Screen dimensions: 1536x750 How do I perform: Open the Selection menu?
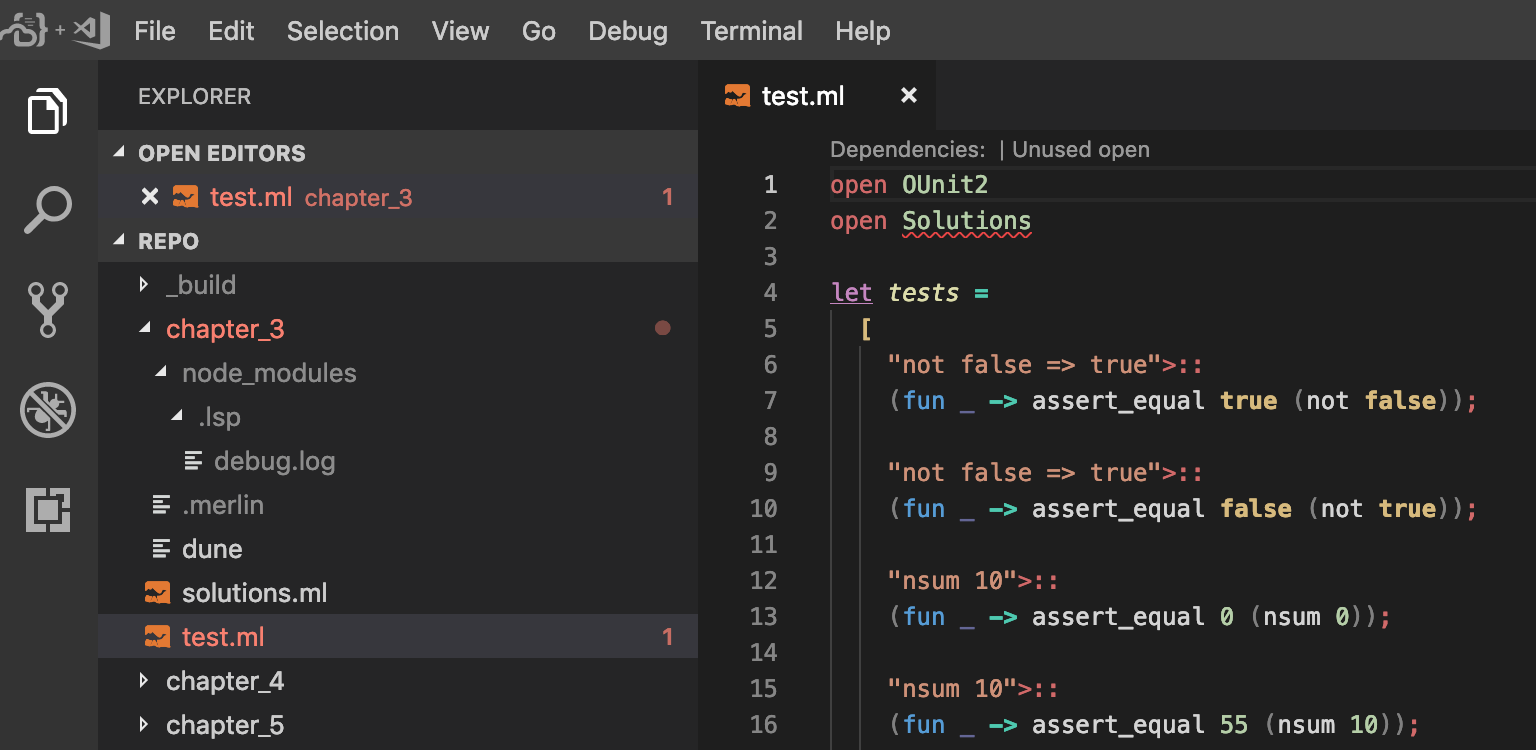click(x=343, y=31)
